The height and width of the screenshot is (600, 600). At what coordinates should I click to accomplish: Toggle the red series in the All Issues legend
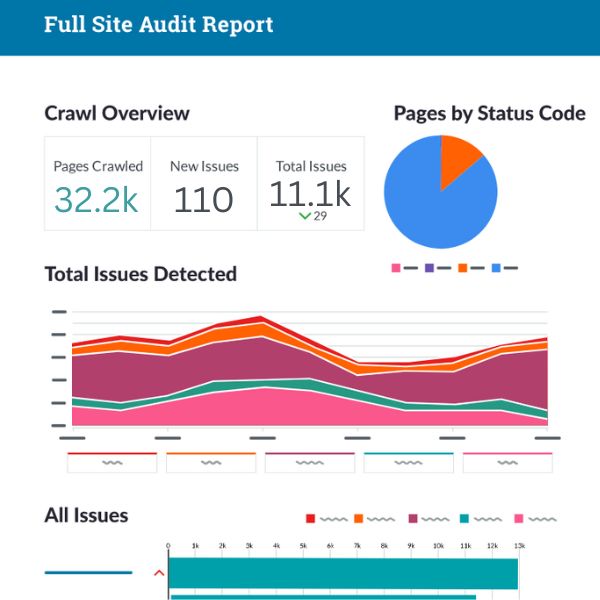click(311, 519)
